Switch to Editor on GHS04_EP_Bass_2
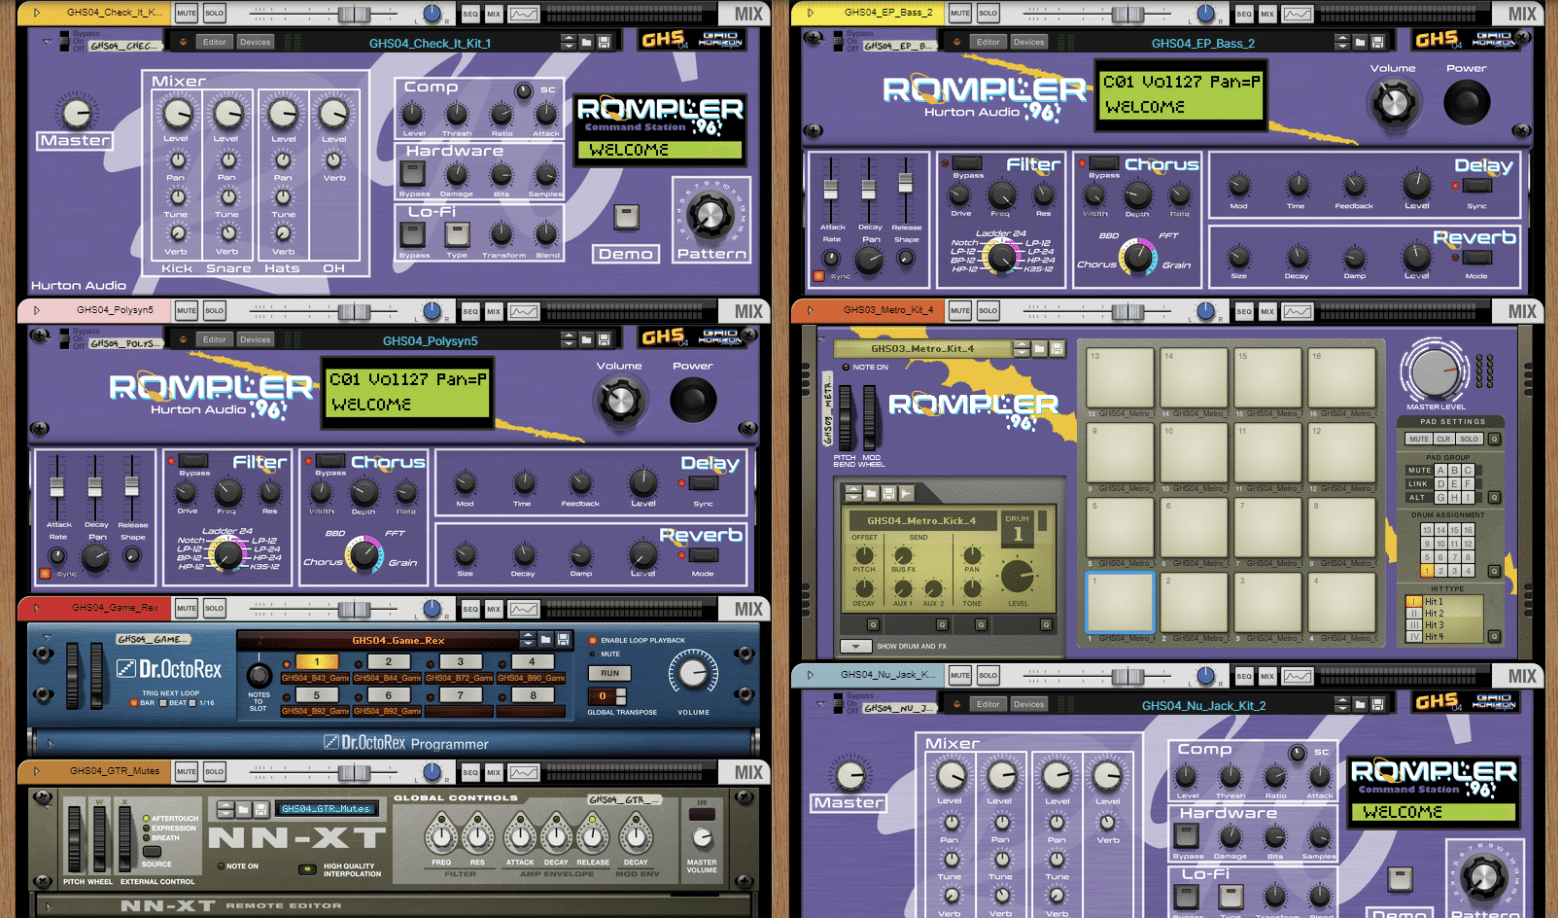 tap(988, 42)
